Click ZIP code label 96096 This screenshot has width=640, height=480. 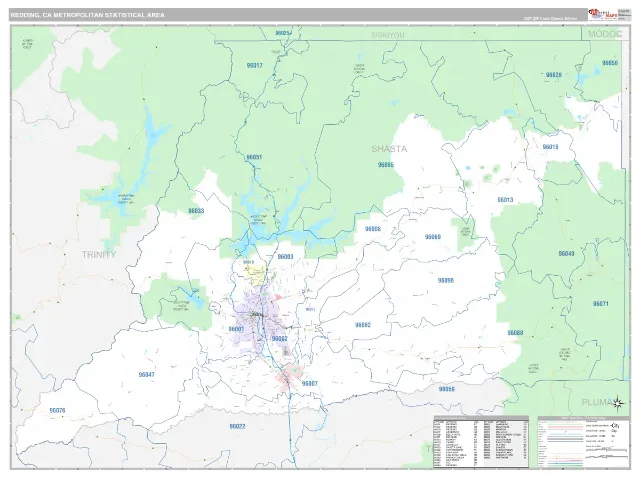point(446,280)
